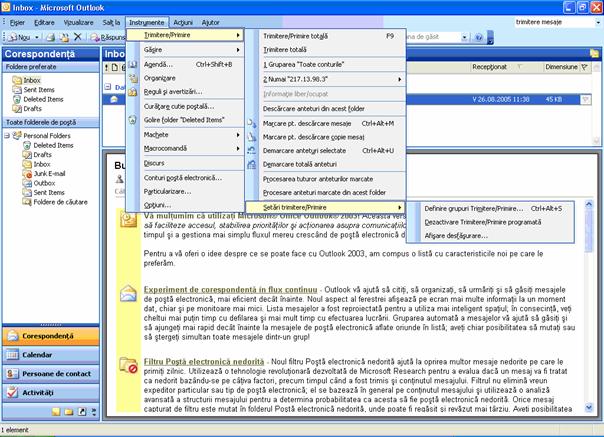
Task: Open the Notes icon in navigation pane
Action: pos(57,411)
